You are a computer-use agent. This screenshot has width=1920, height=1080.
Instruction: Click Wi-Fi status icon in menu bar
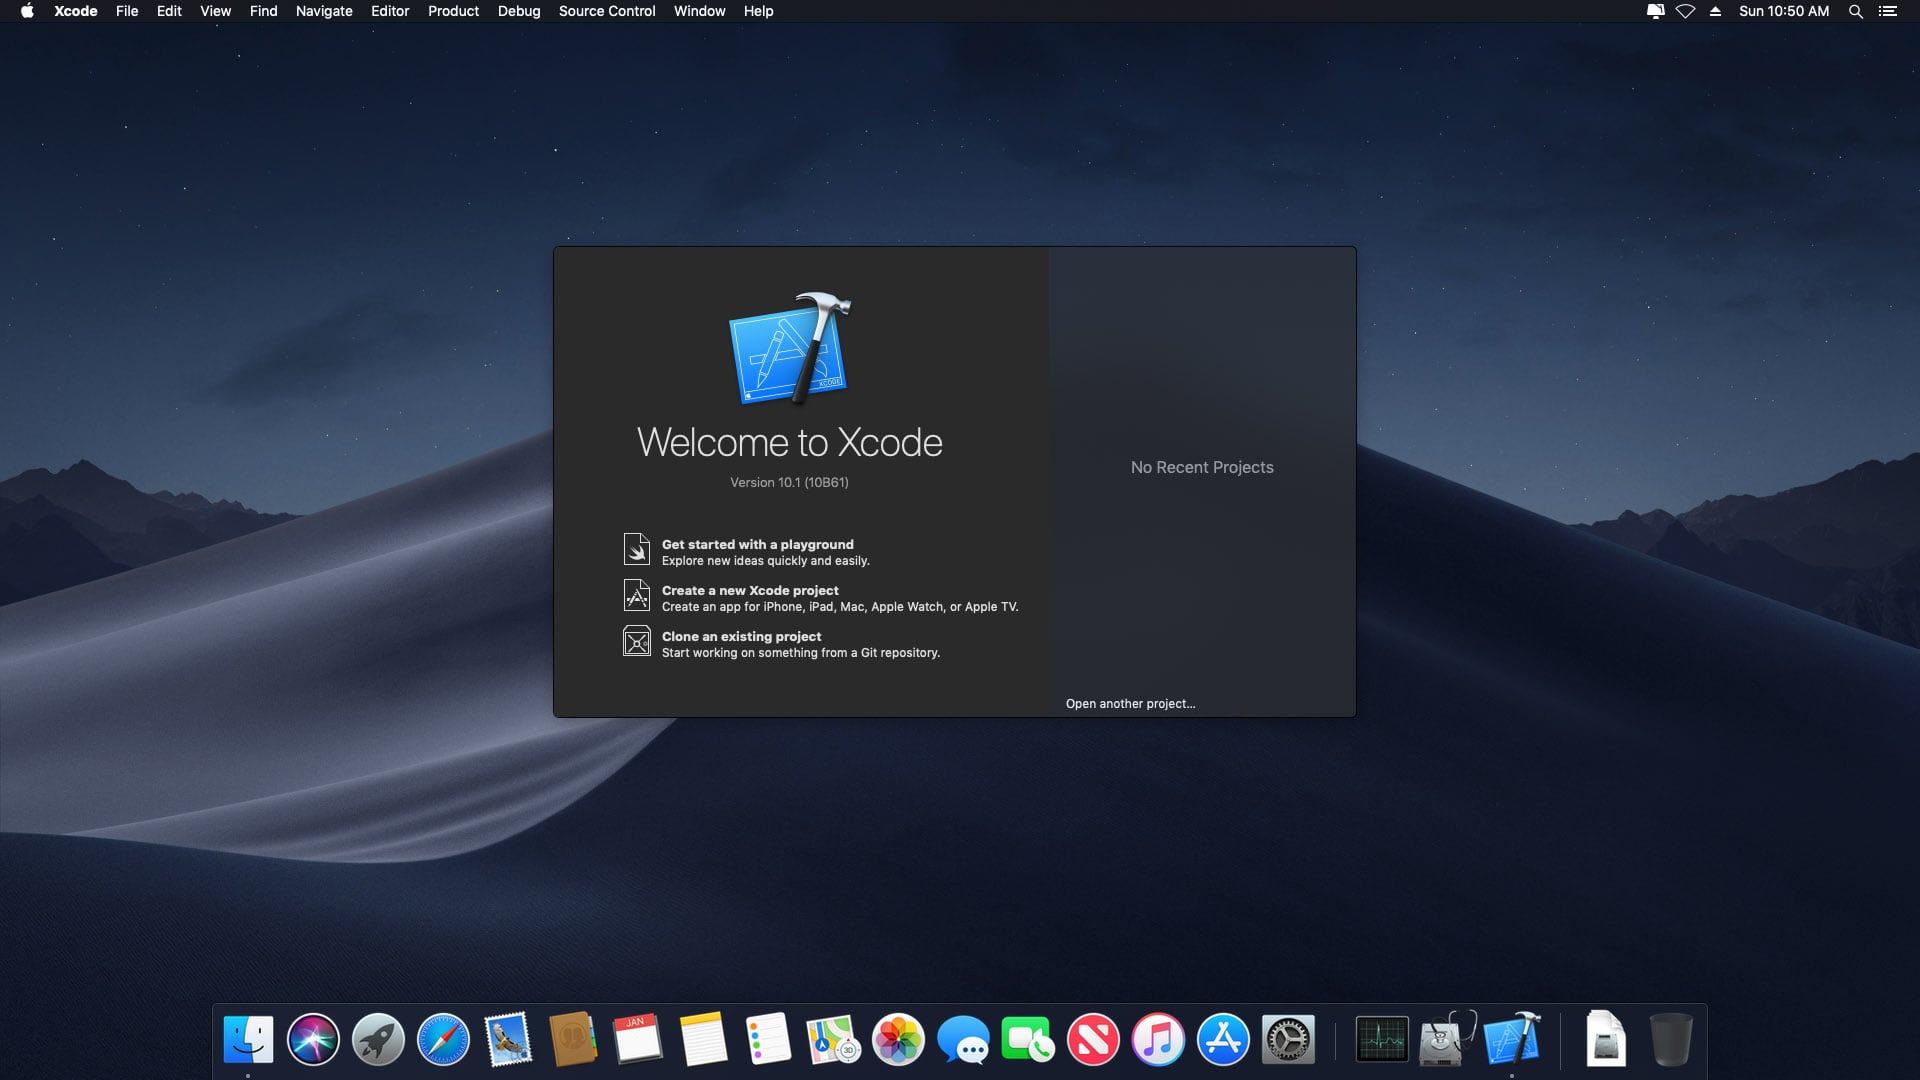(x=1683, y=11)
